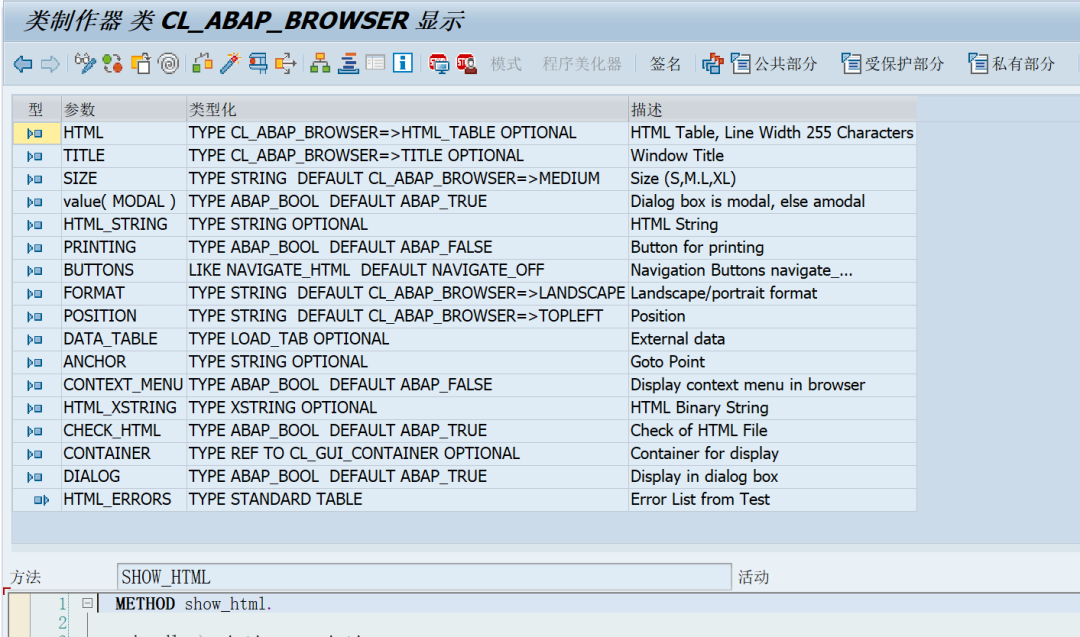Select the DATA_TABLE parameter cell
The image size is (1080, 637).
(123, 339)
